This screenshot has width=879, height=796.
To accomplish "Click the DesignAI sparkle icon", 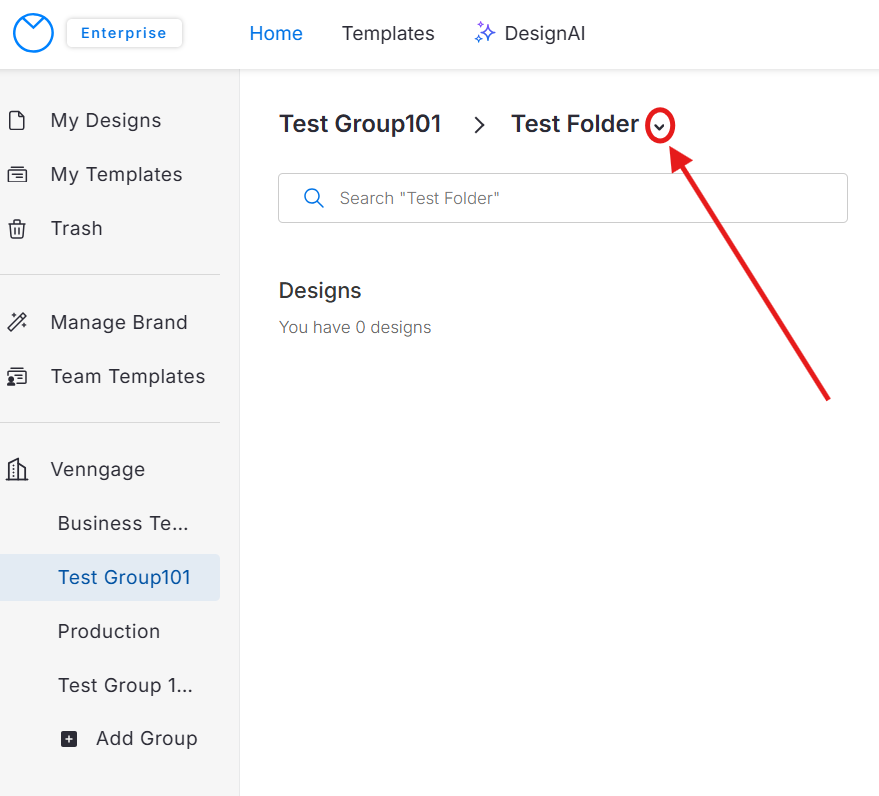I will [x=485, y=33].
